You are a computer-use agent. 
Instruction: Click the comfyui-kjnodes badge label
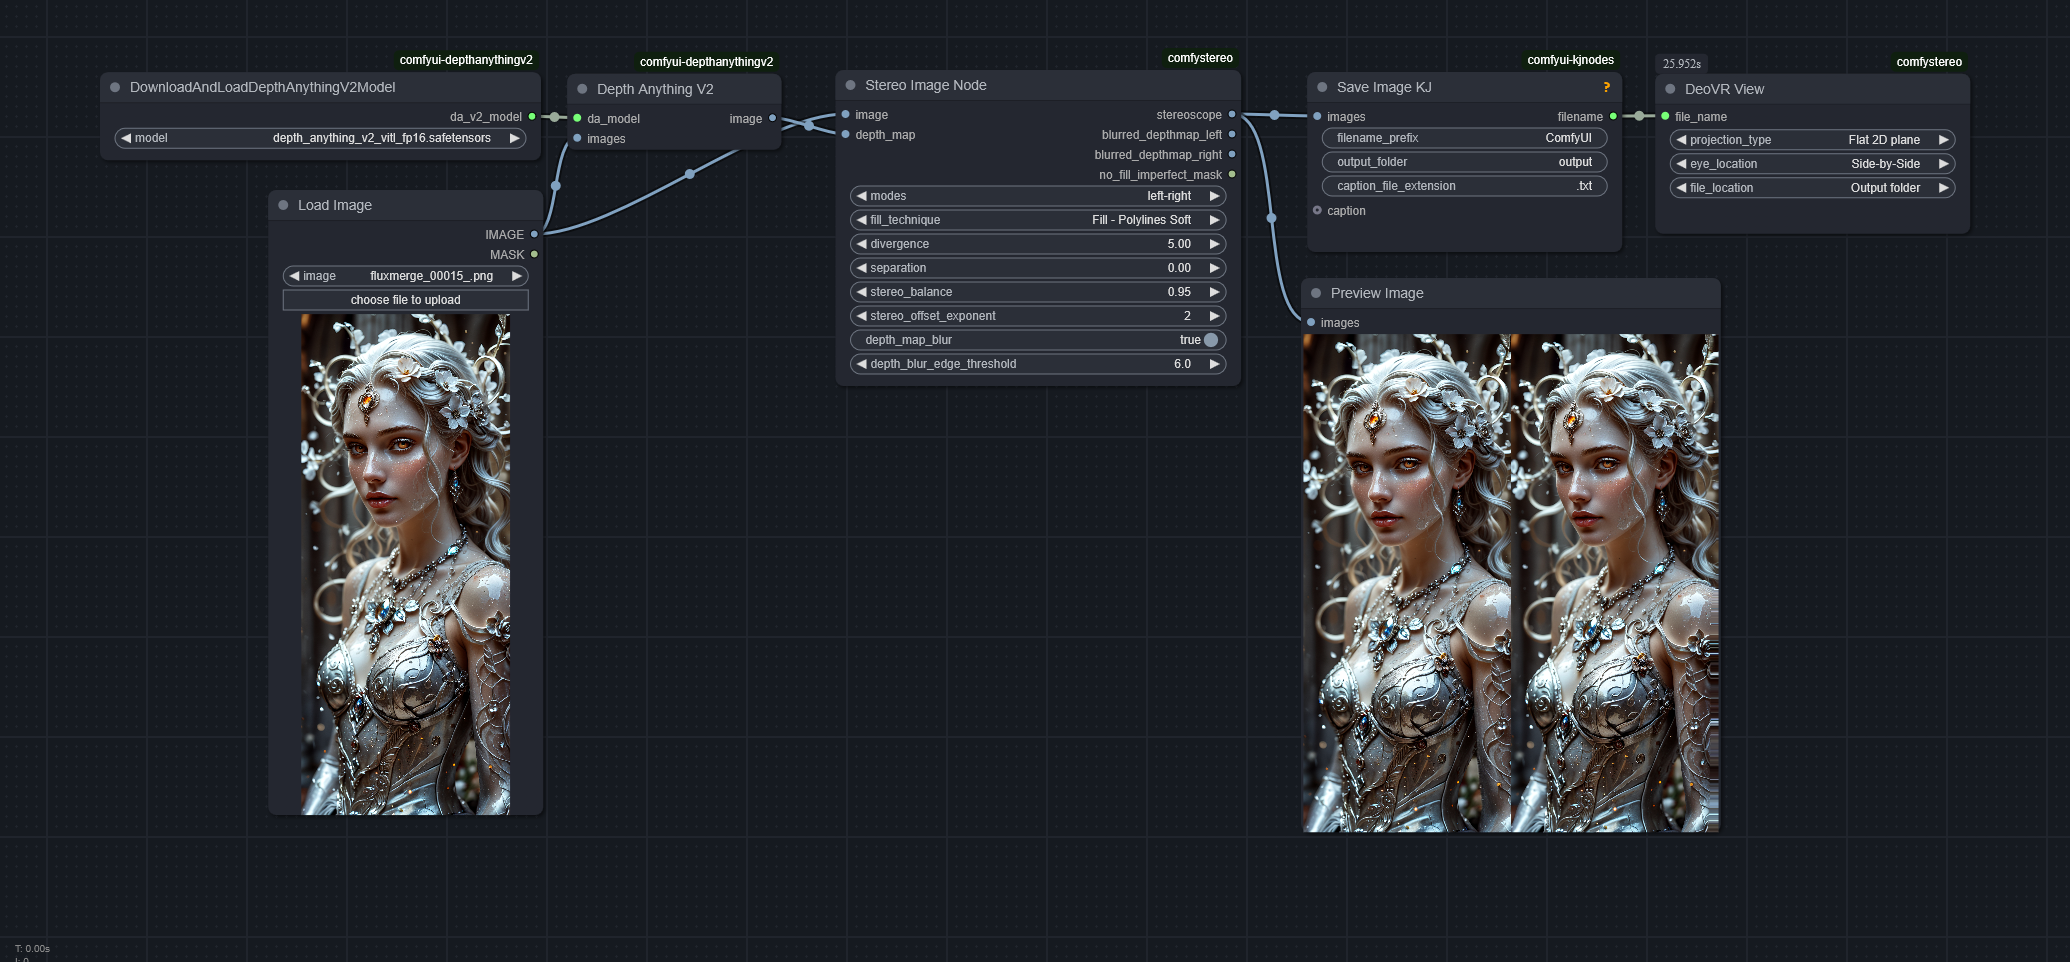pos(1570,60)
